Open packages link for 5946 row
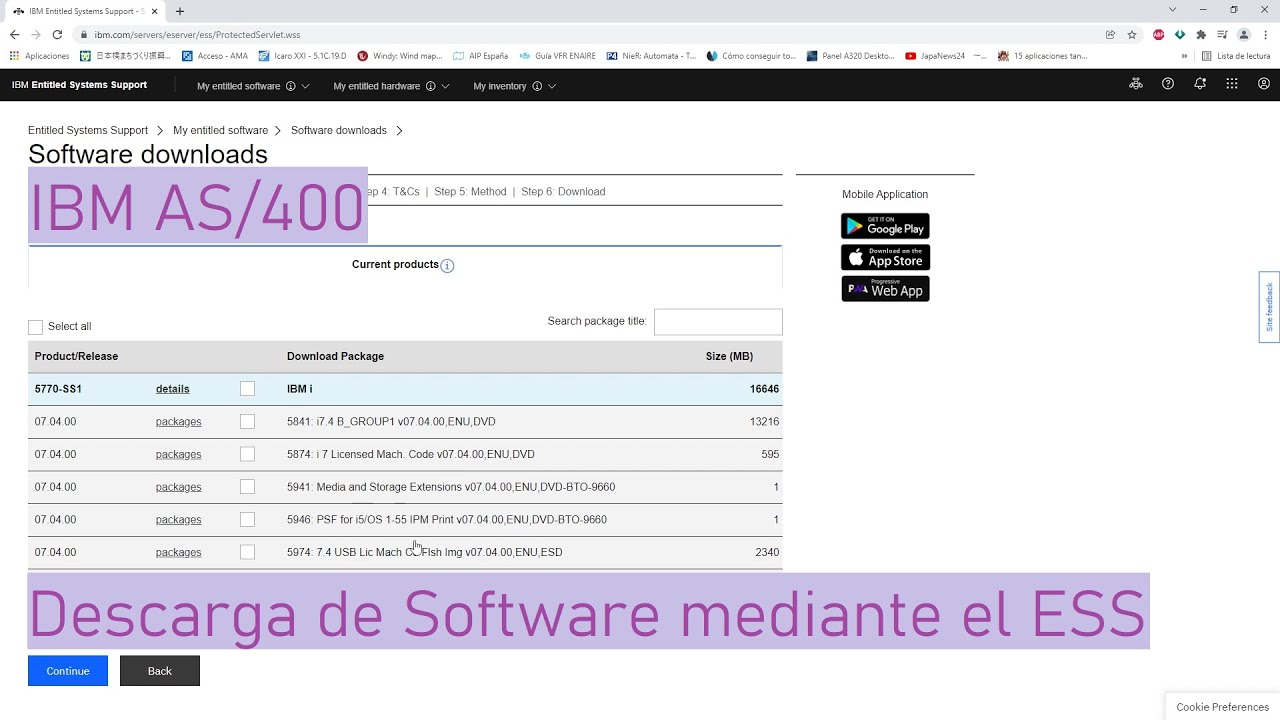The height and width of the screenshot is (720, 1280). click(x=179, y=520)
